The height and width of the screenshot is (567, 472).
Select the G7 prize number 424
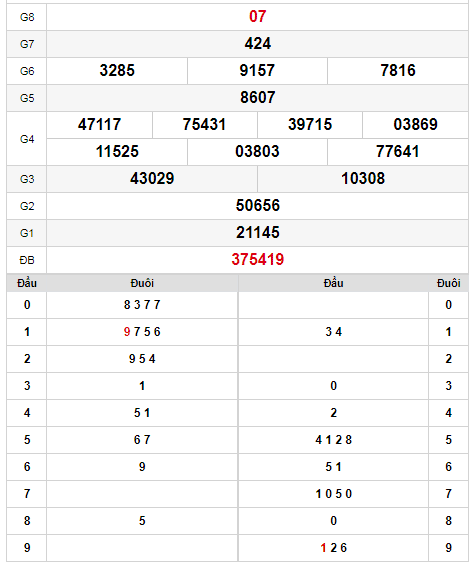(258, 44)
